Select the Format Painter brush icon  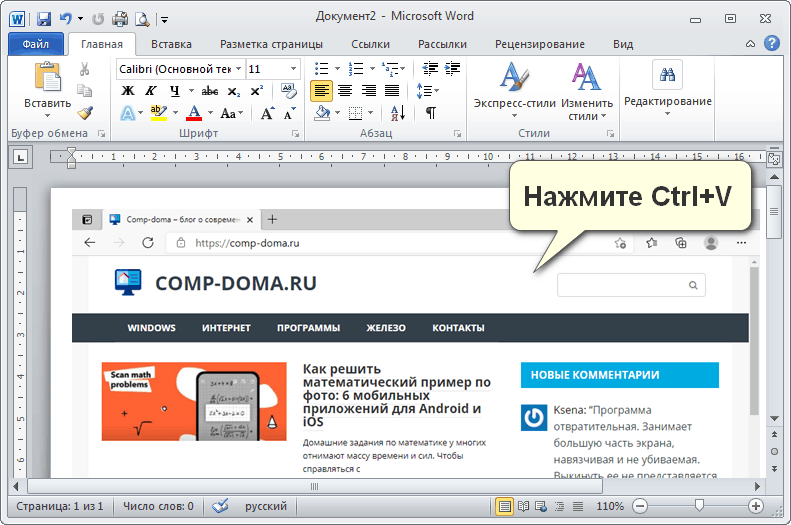click(85, 112)
